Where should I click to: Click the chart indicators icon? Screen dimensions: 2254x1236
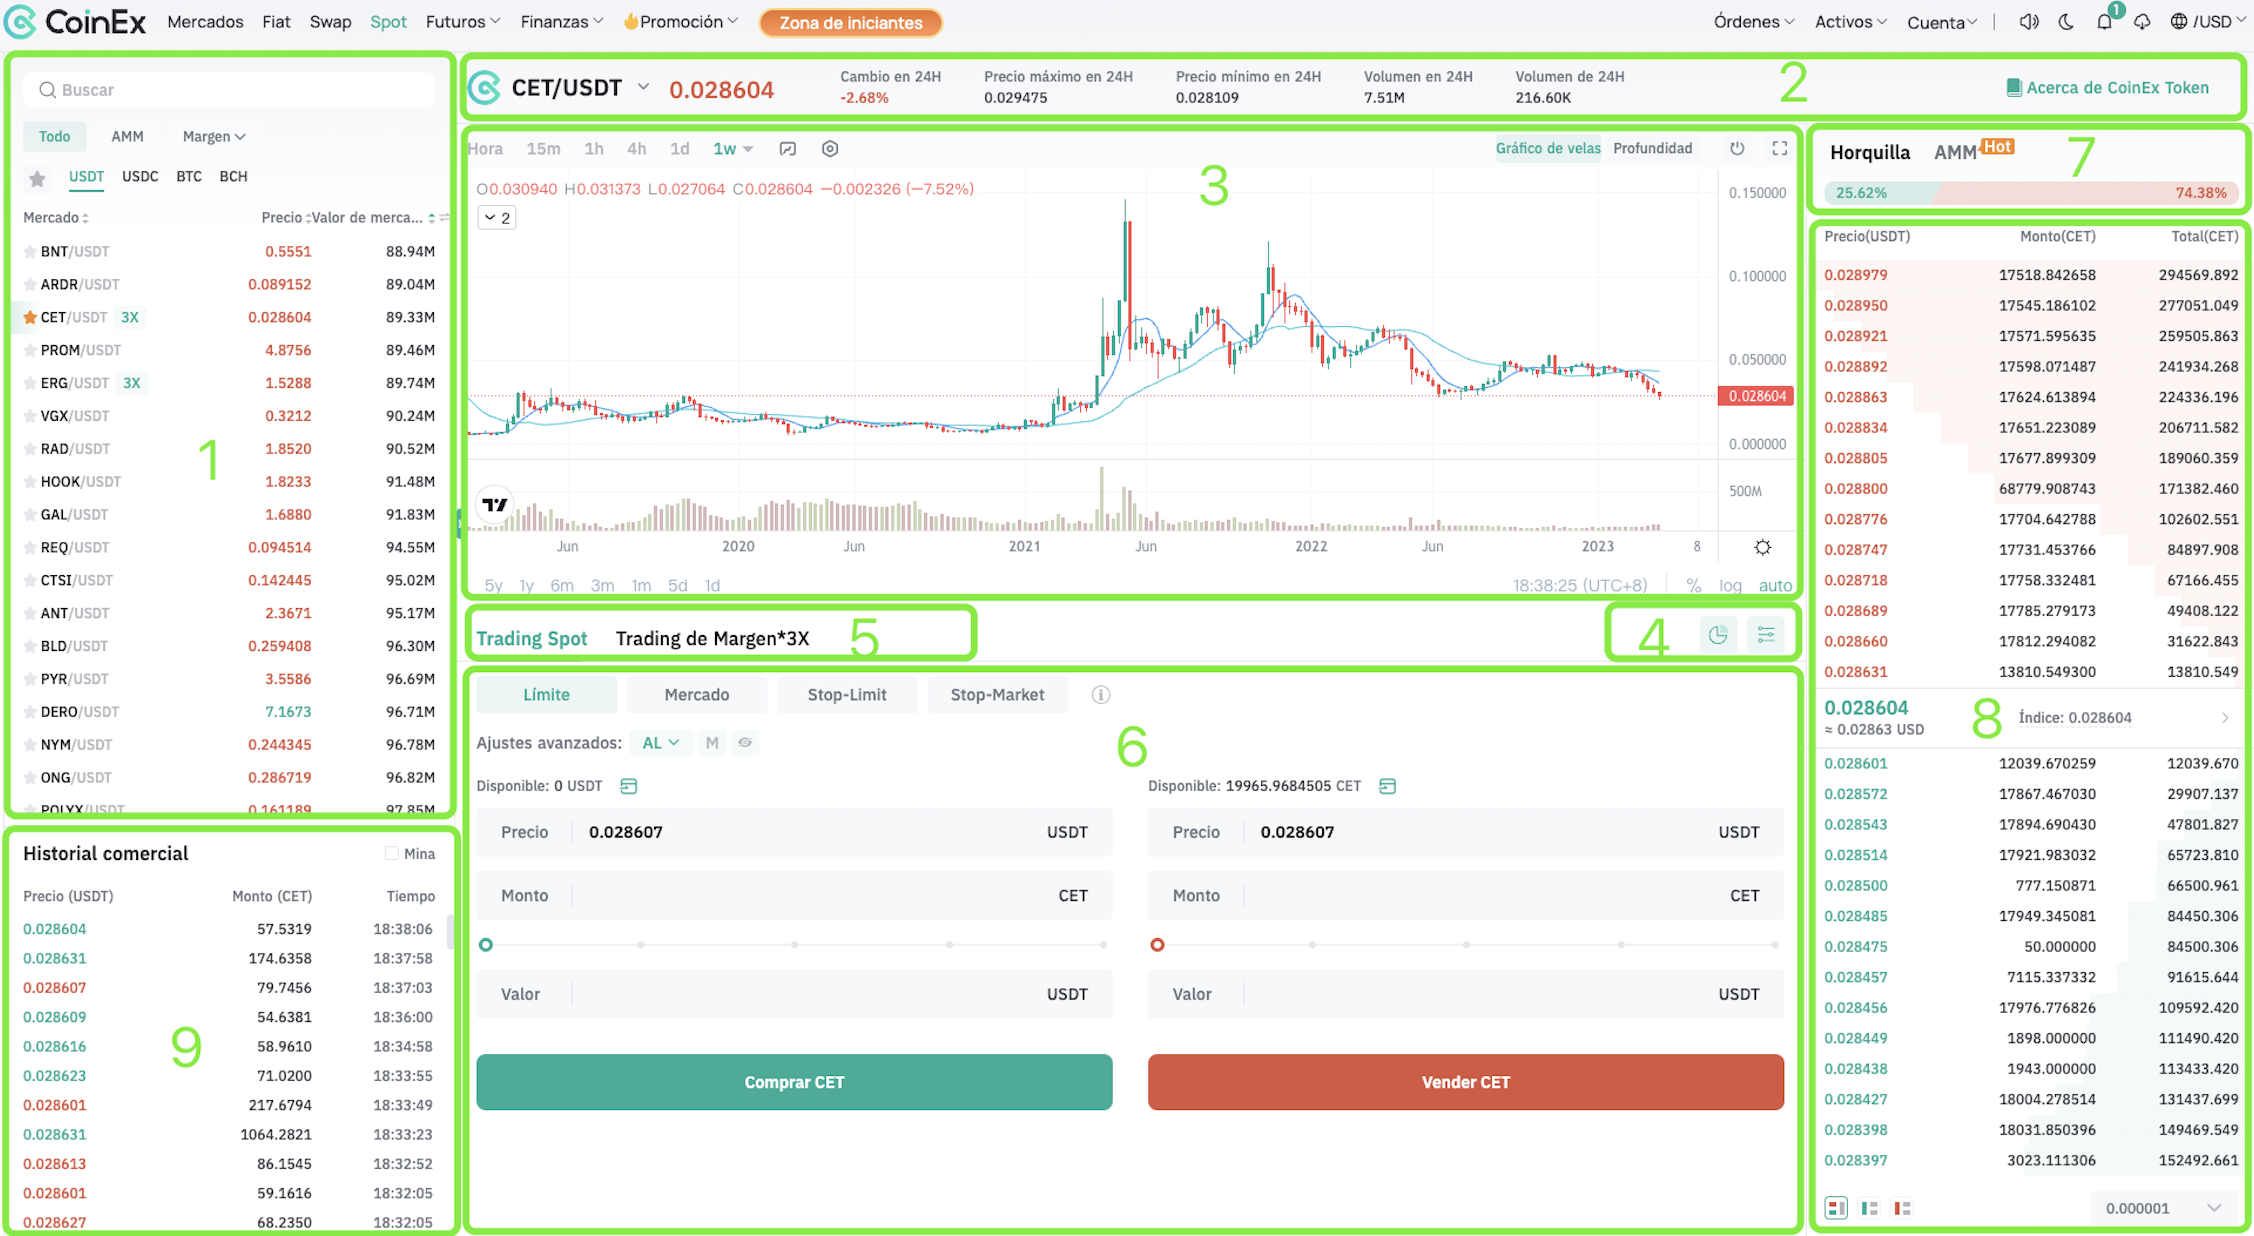tap(788, 149)
